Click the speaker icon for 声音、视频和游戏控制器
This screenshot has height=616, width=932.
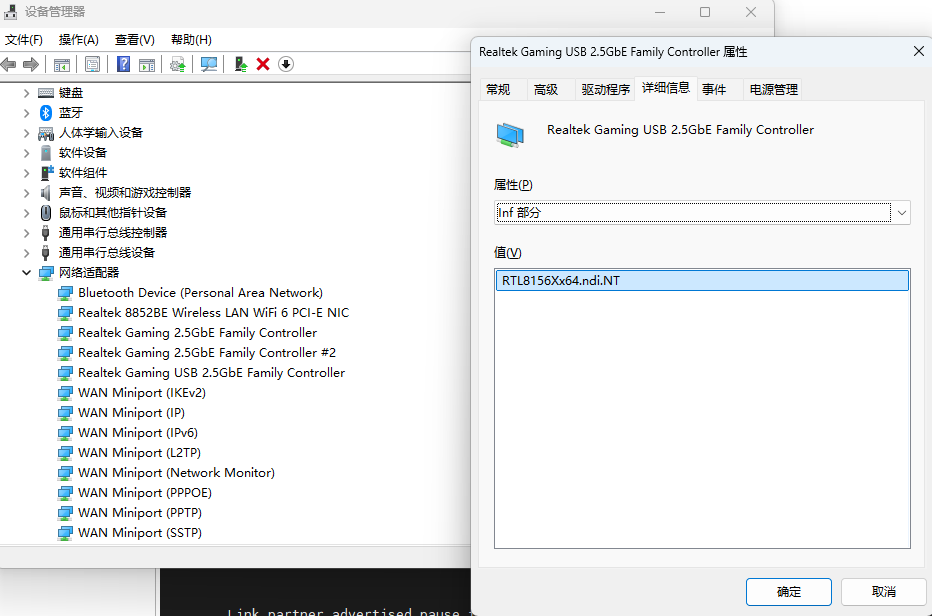pyautogui.click(x=46, y=193)
